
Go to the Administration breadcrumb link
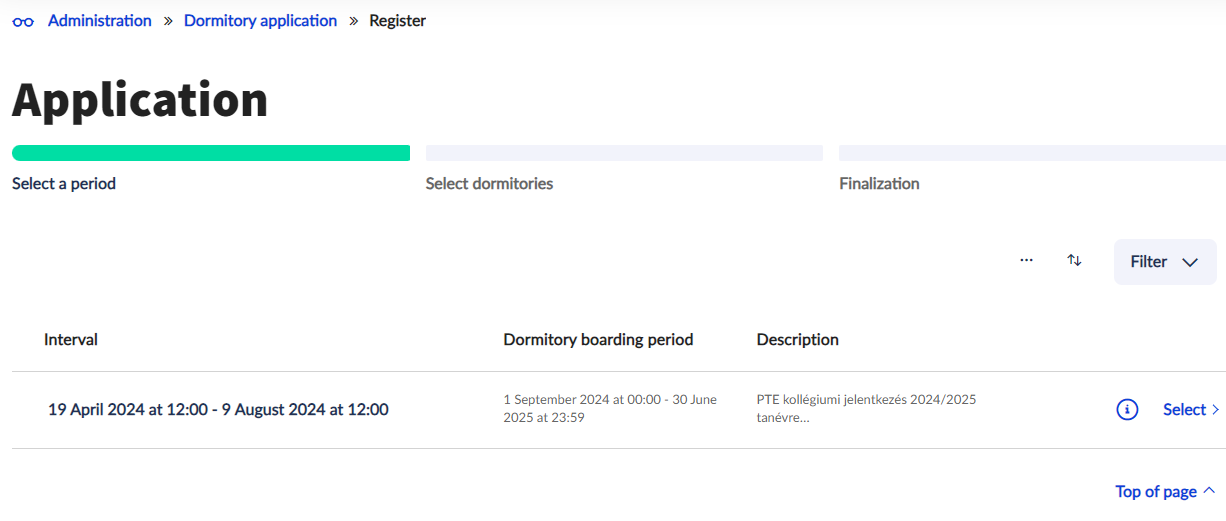pyautogui.click(x=100, y=21)
